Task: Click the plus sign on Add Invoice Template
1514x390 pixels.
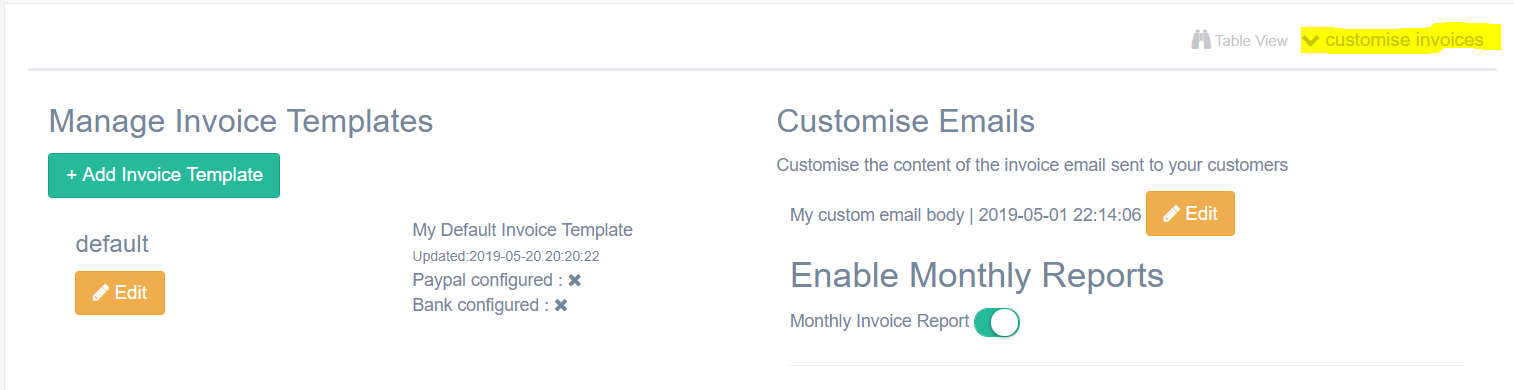Action: (x=72, y=175)
